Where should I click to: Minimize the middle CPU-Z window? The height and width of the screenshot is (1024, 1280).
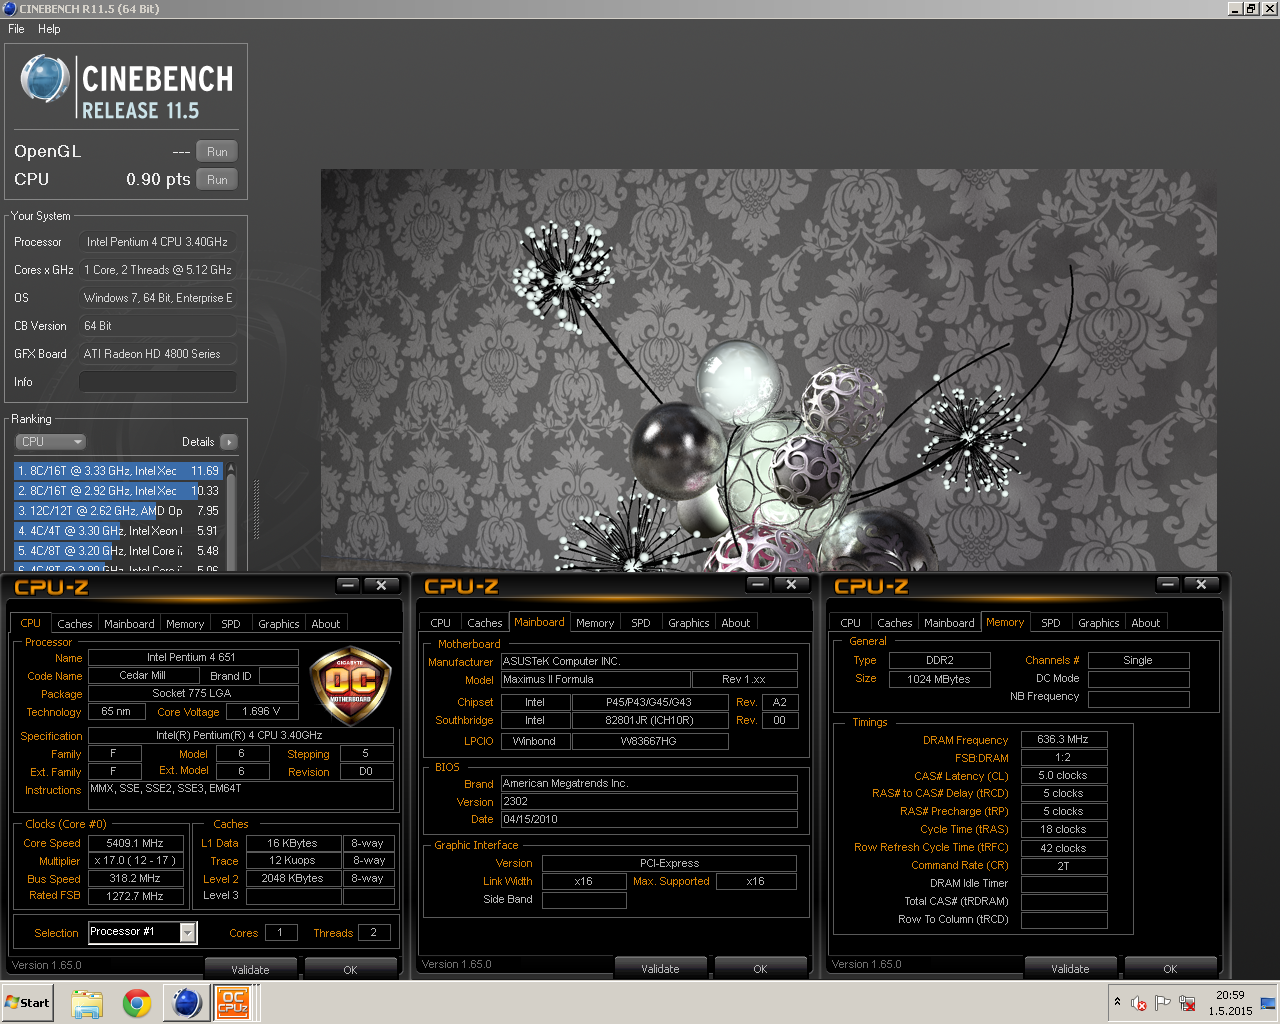(x=758, y=584)
